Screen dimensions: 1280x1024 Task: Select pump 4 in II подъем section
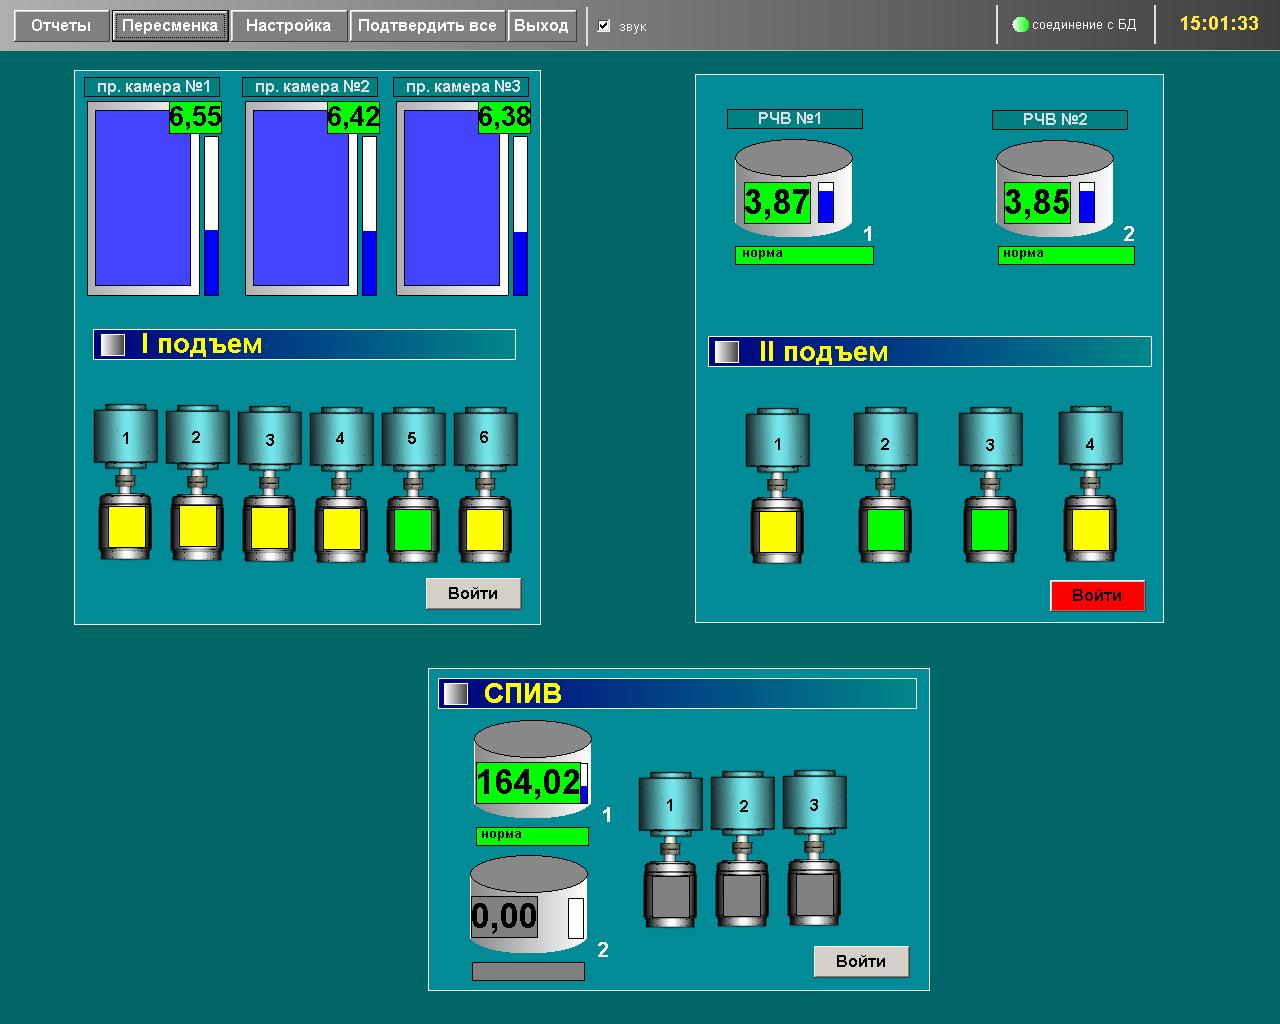[x=1090, y=487]
